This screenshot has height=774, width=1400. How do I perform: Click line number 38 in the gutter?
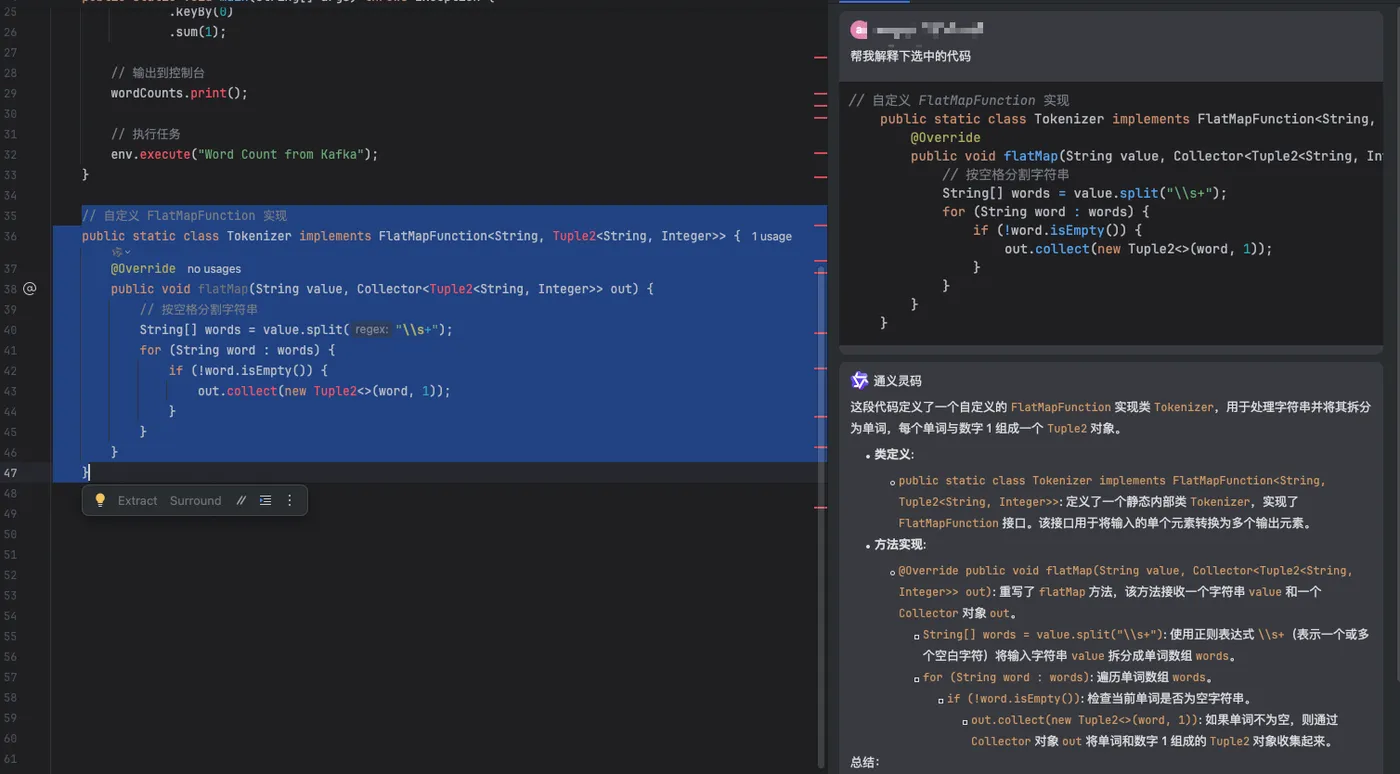pyautogui.click(x=10, y=289)
